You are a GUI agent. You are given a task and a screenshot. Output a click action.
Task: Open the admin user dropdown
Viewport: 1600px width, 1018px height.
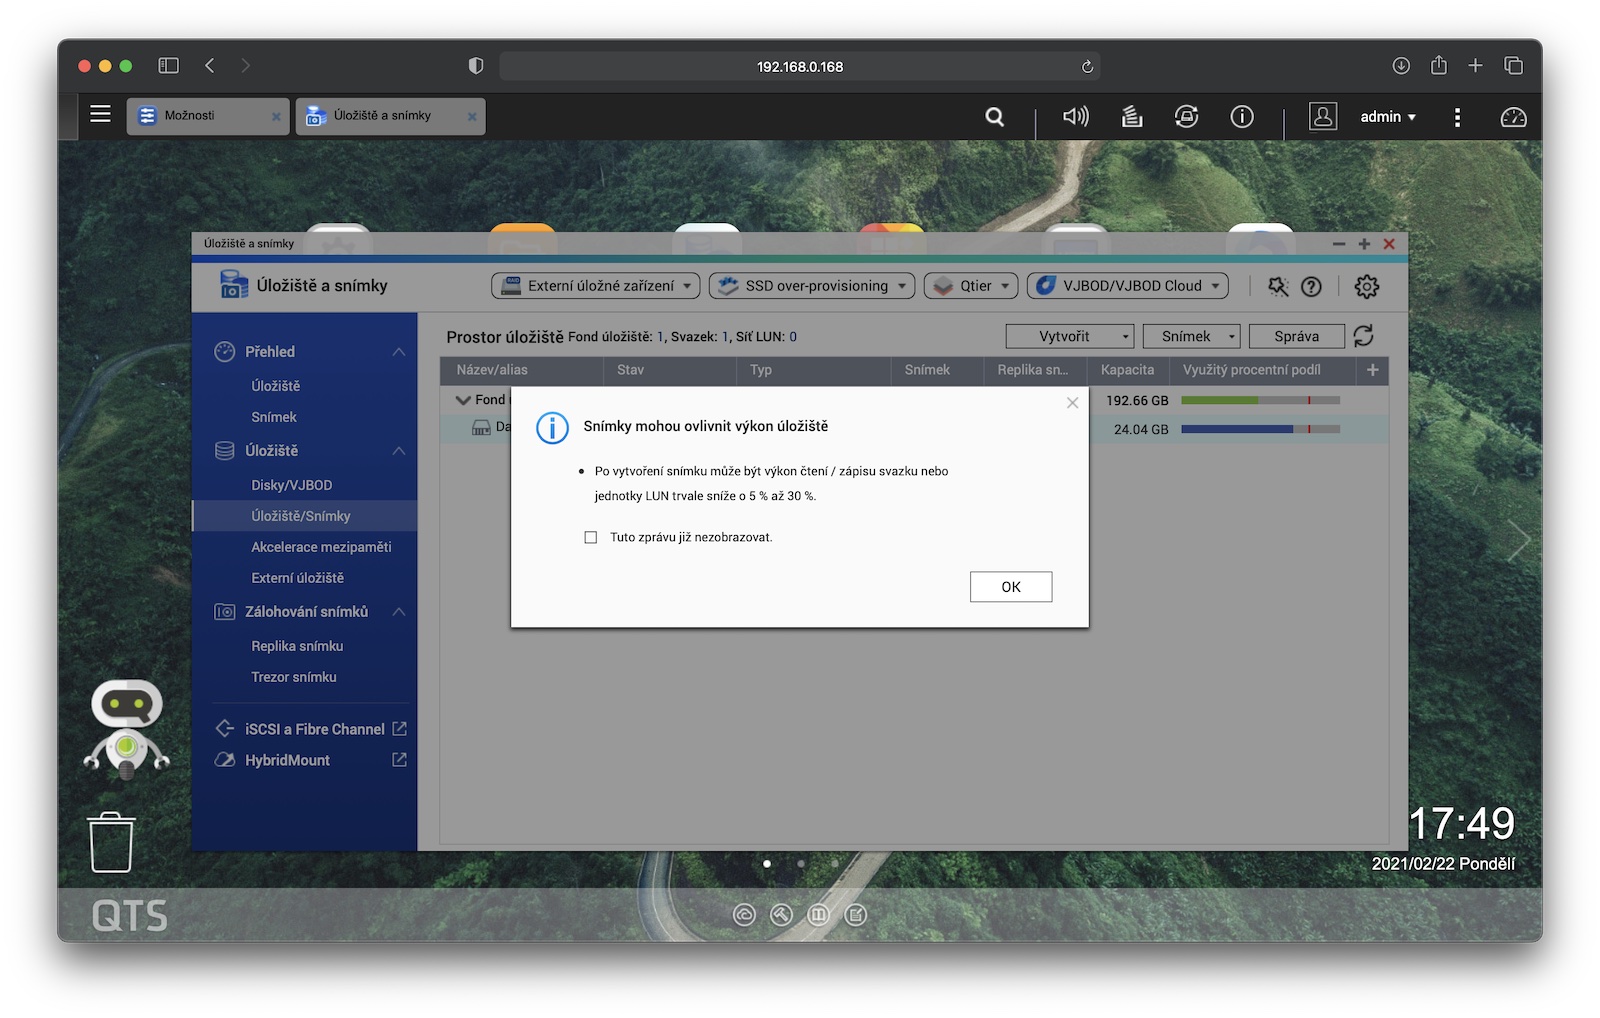click(x=1388, y=117)
